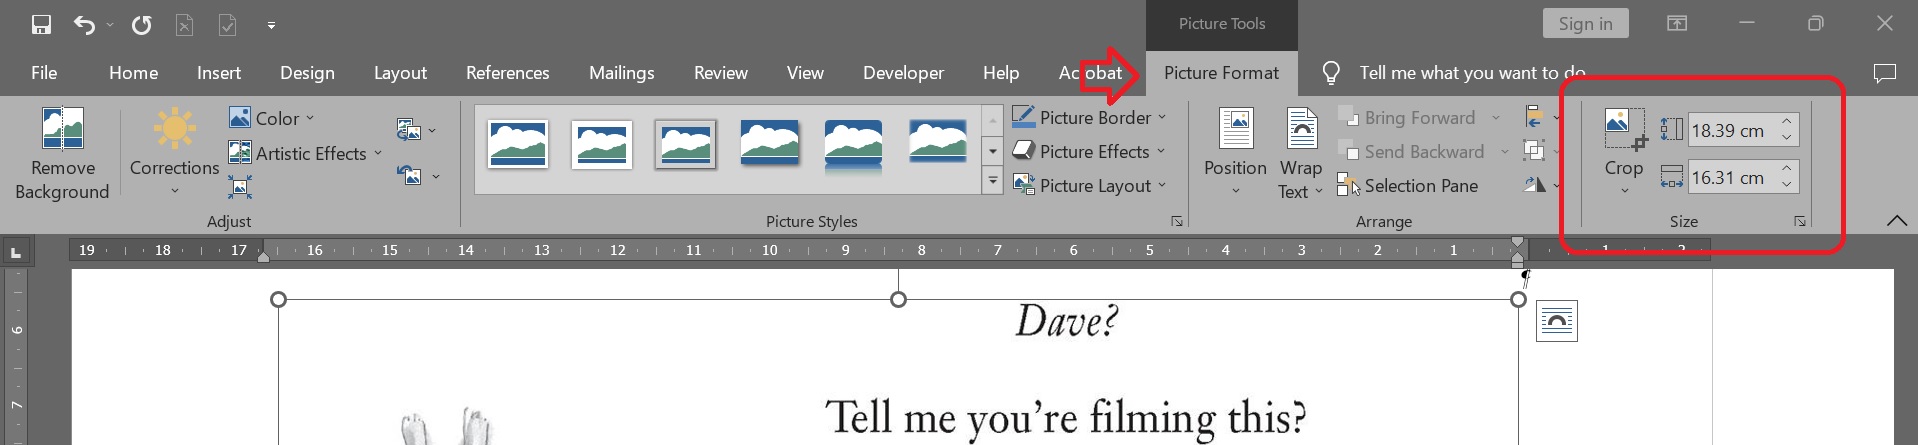The width and height of the screenshot is (1918, 445).
Task: Expand the Change Picture arrow
Action: point(432,130)
